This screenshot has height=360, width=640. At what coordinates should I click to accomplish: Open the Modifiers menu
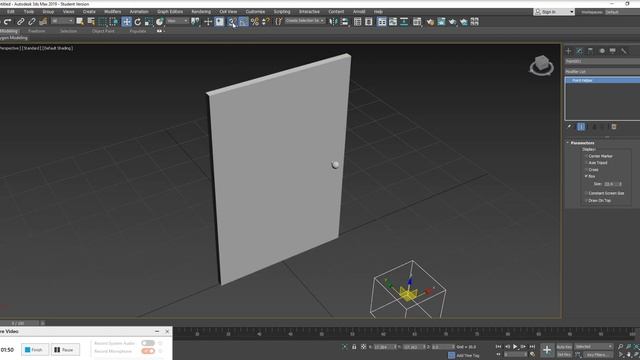tap(112, 11)
